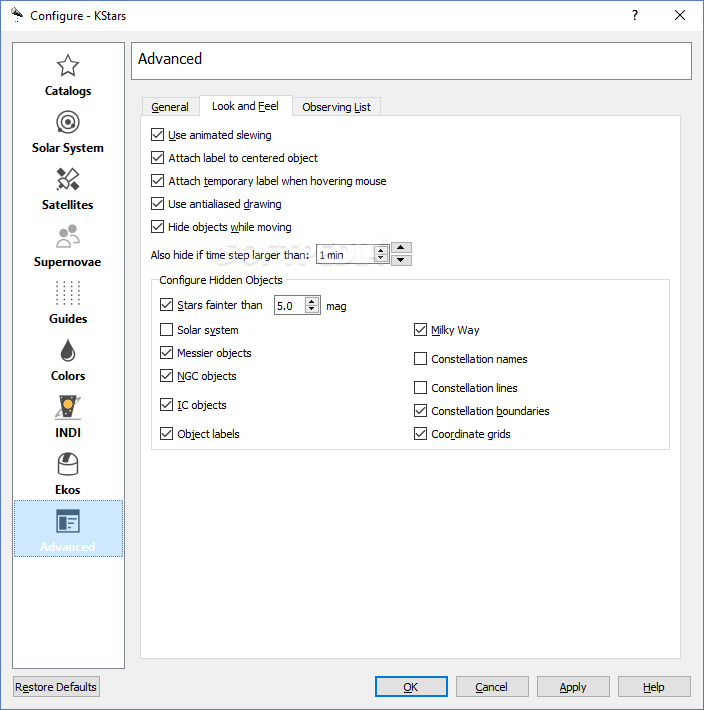Increase time step with large up arrow
704x710 pixels.
(x=401, y=248)
